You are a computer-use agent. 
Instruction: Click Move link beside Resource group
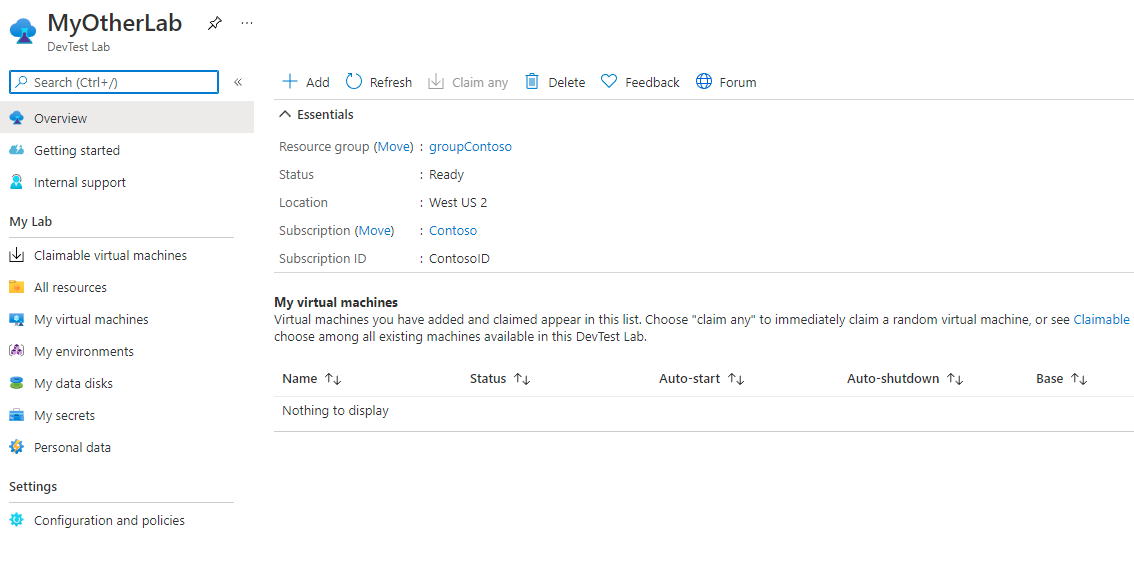coord(394,147)
